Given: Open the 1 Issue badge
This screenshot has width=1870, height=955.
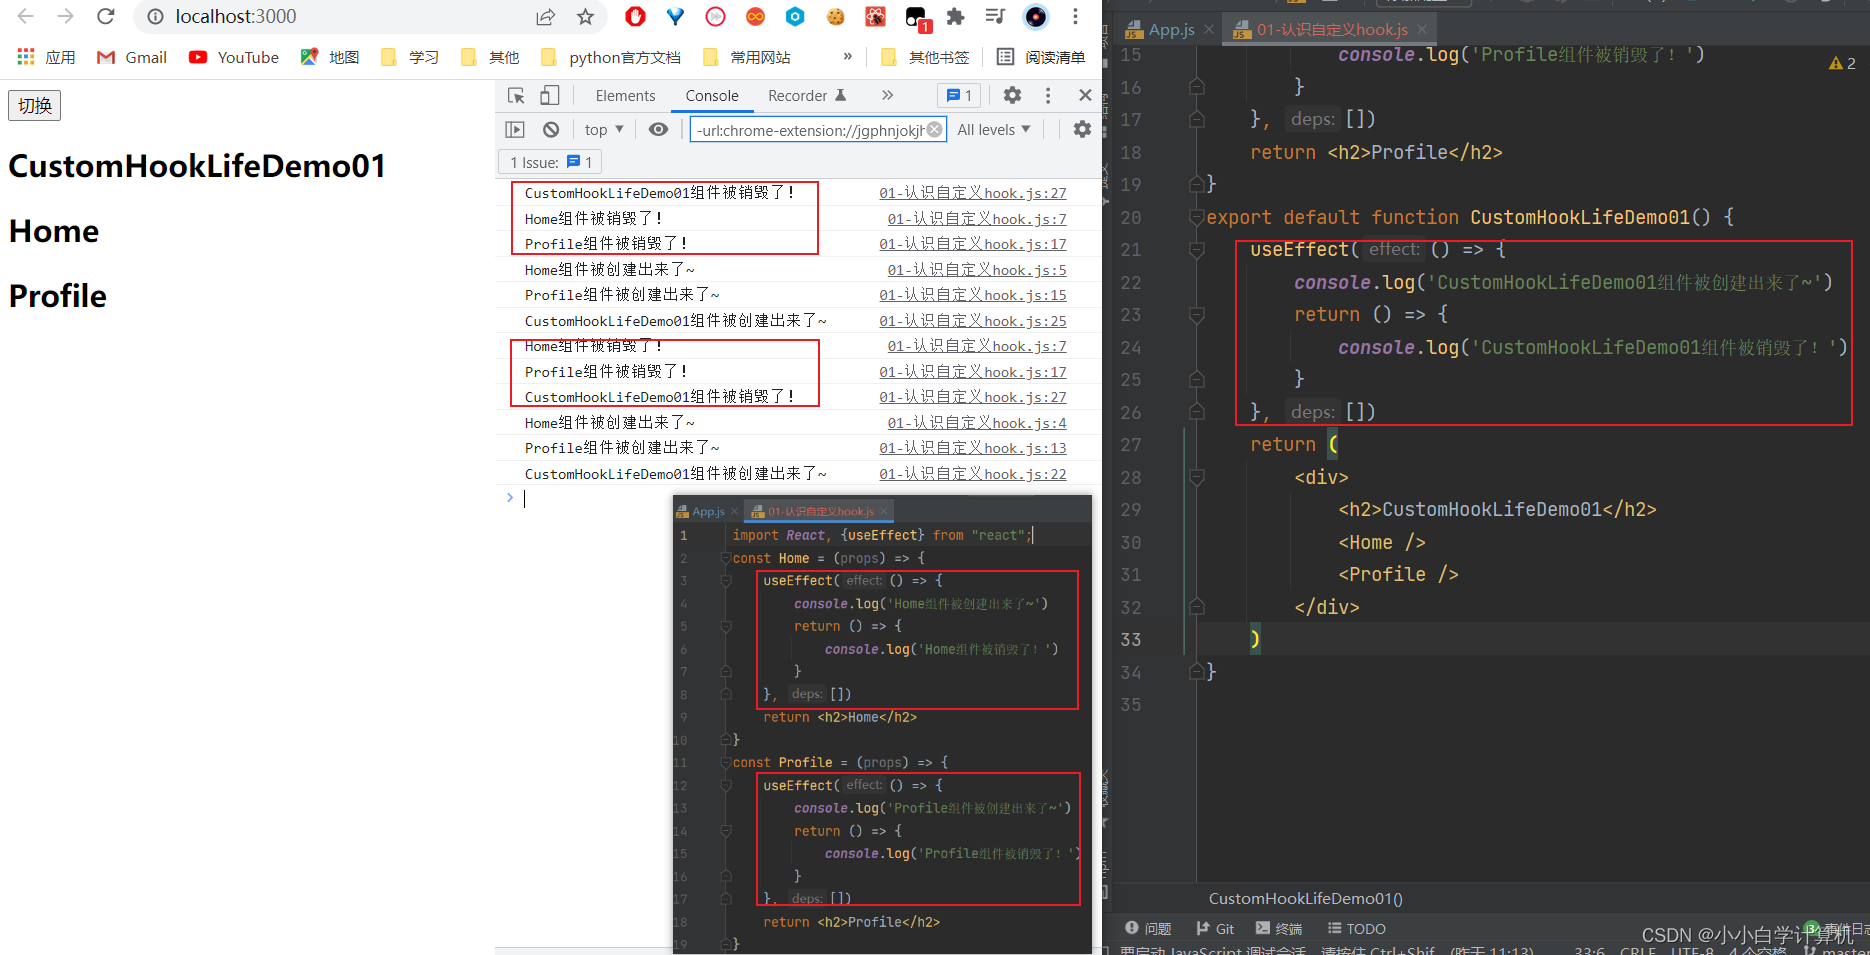Looking at the screenshot, I should pyautogui.click(x=551, y=162).
